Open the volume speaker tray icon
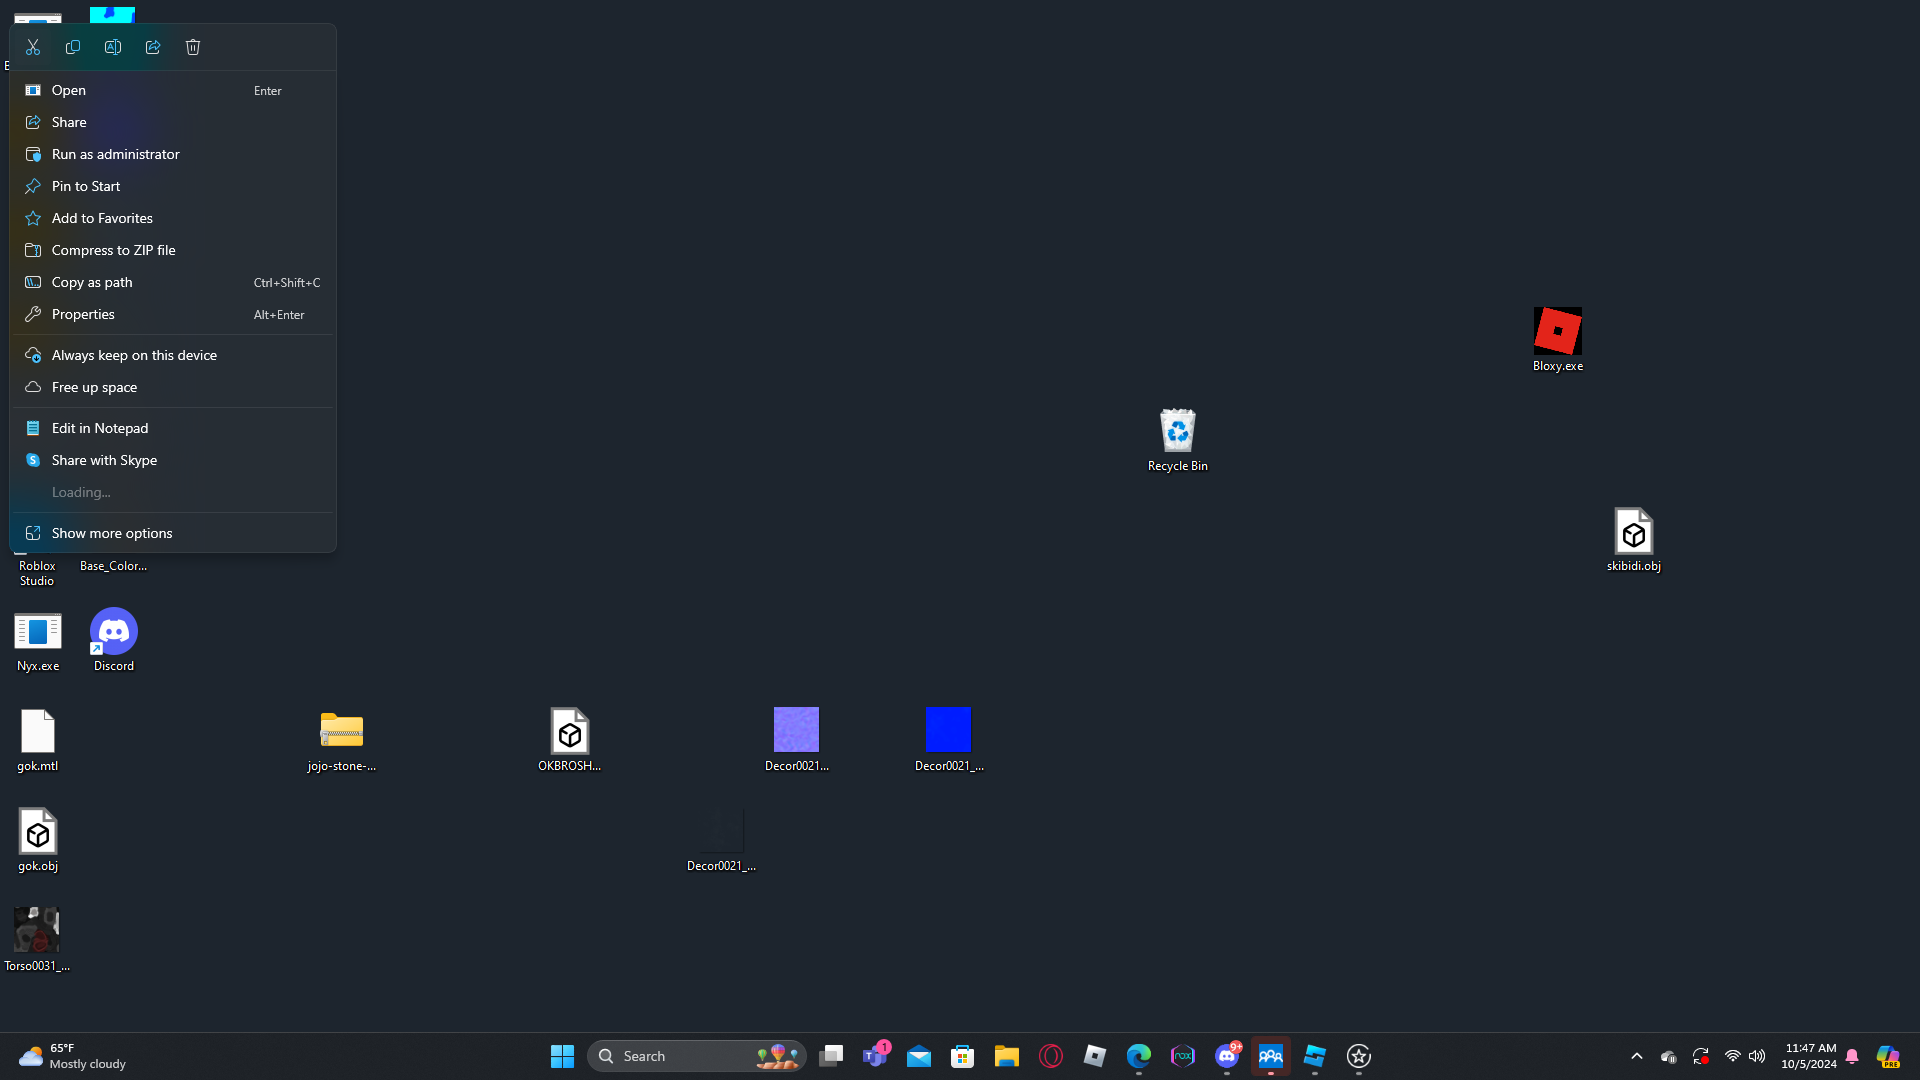Screen dimensions: 1920x1080 1757,1056
